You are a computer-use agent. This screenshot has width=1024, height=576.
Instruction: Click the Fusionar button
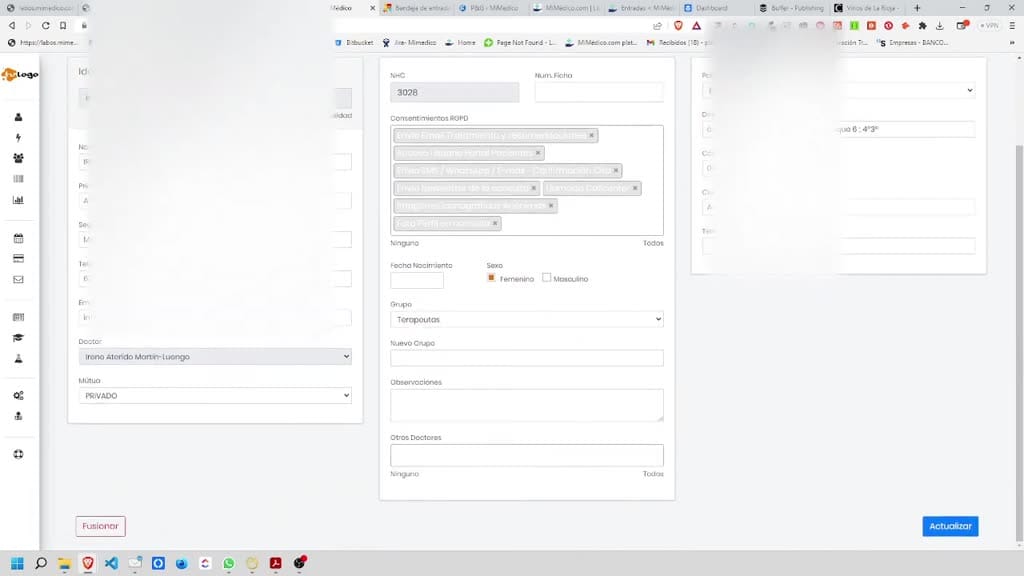(x=100, y=526)
